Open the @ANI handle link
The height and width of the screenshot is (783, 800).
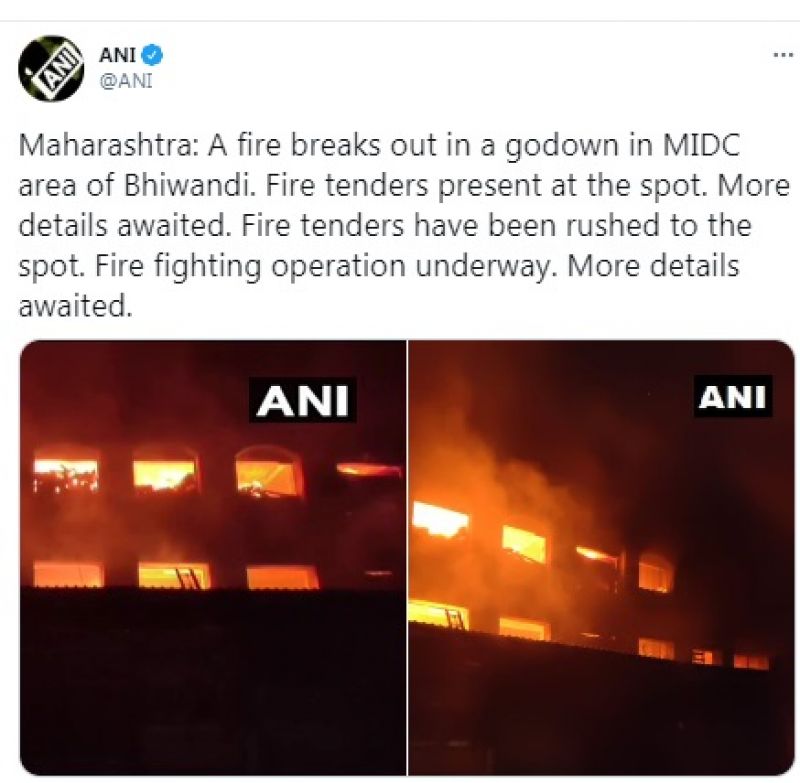tap(126, 82)
